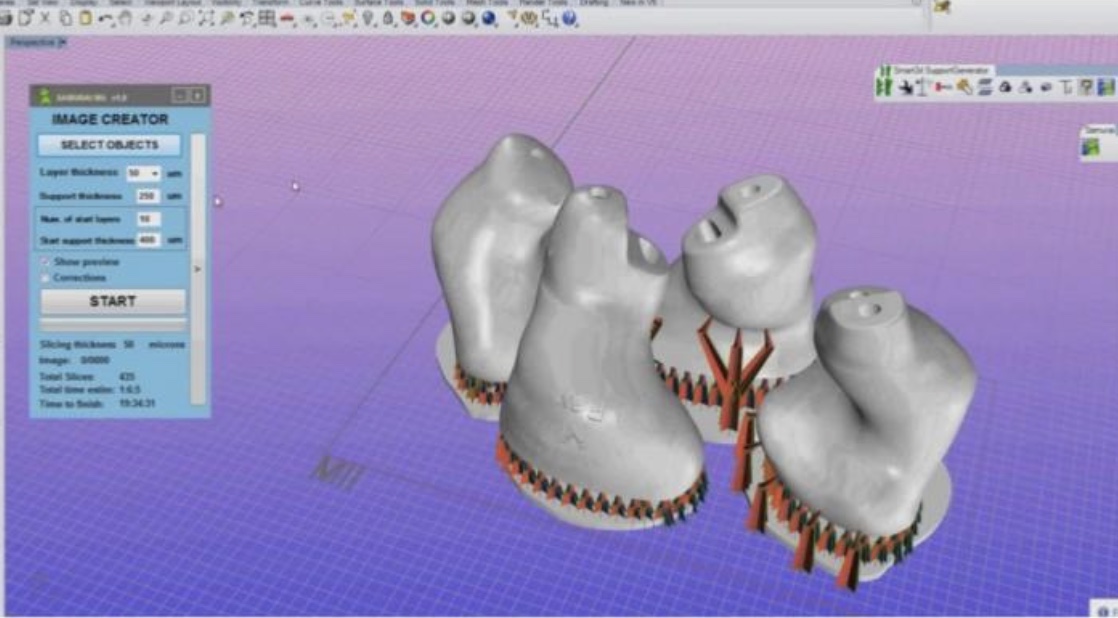The image size is (1118, 618).
Task: Click the Help icon ending main toolbar
Action: point(569,20)
